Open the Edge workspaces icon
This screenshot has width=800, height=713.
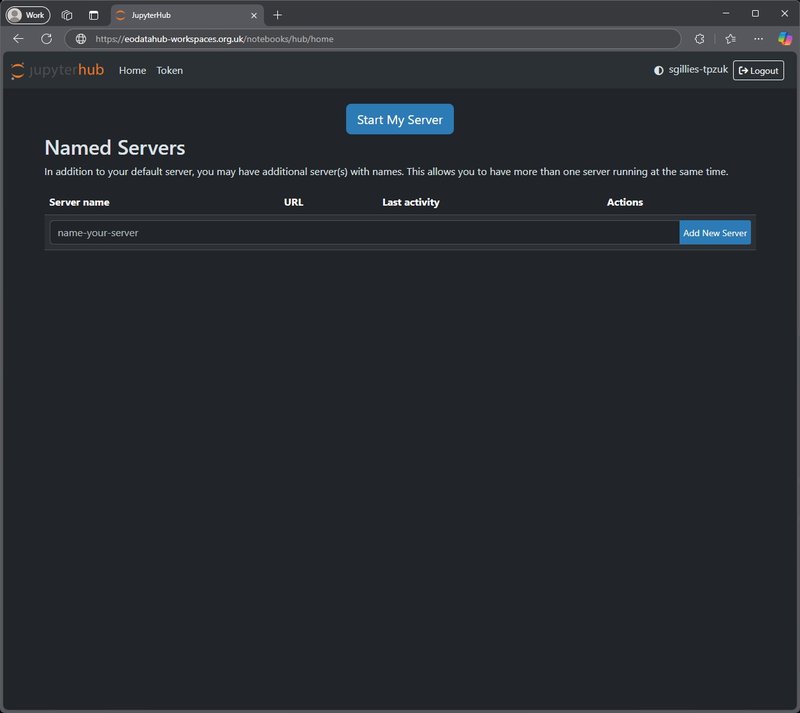click(x=67, y=15)
